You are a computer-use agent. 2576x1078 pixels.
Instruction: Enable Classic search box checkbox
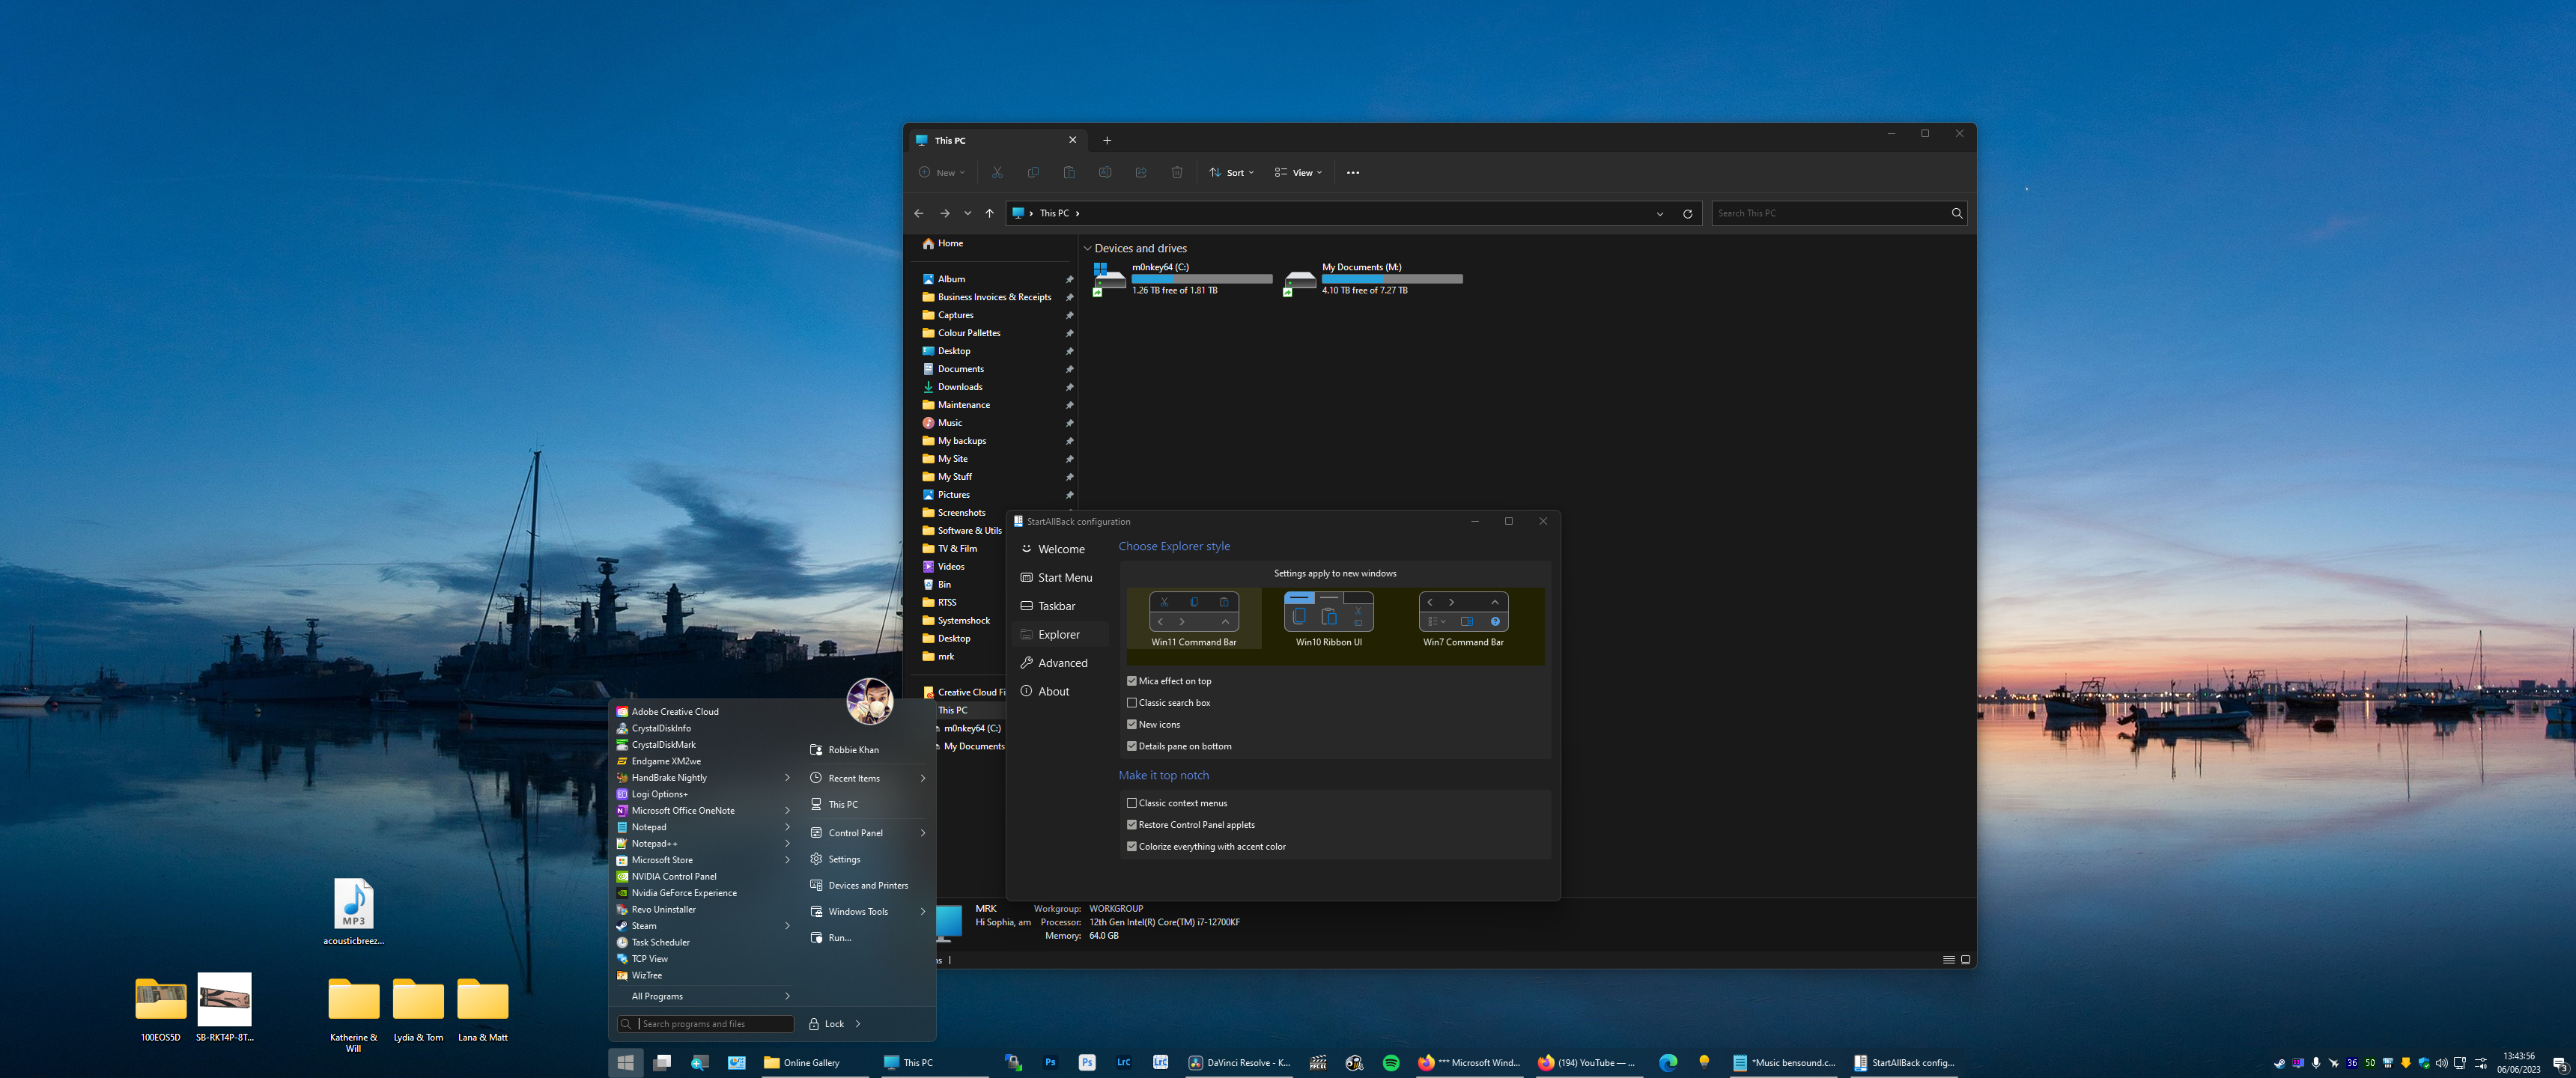coord(1132,703)
